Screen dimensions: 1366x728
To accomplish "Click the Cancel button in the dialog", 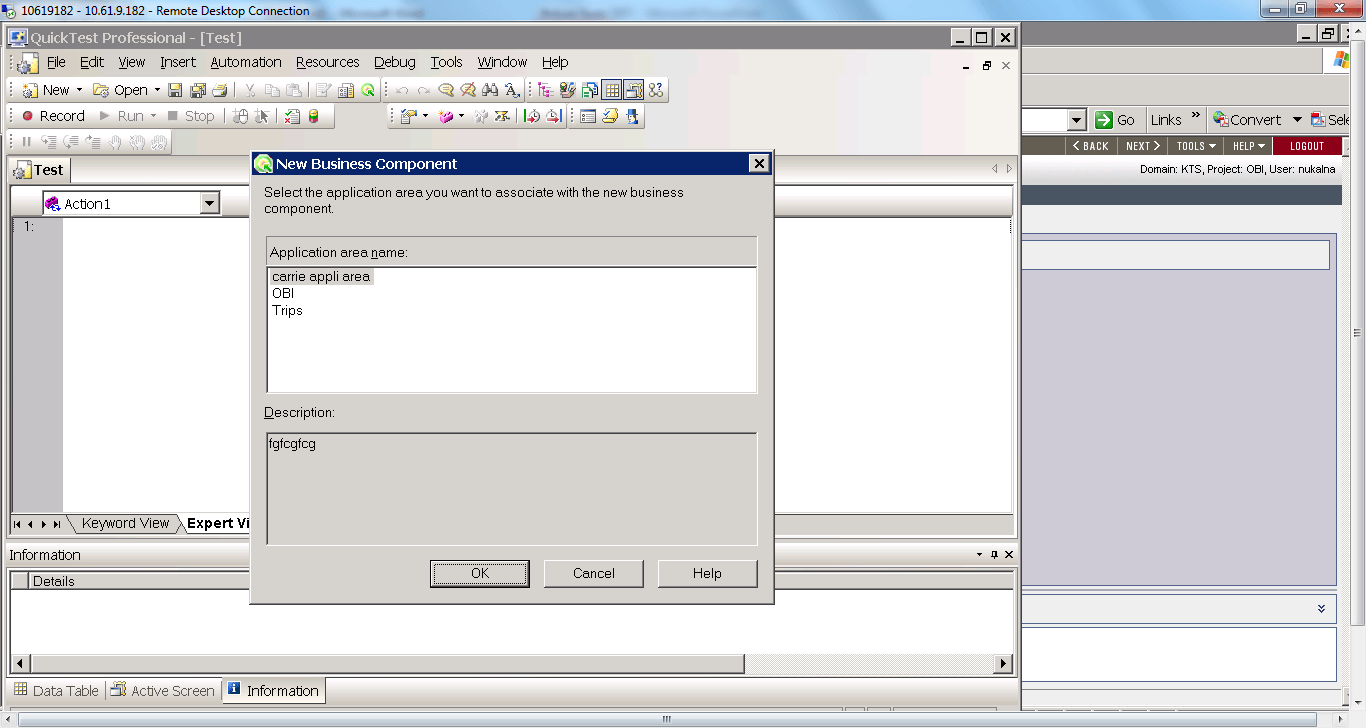I will (593, 573).
